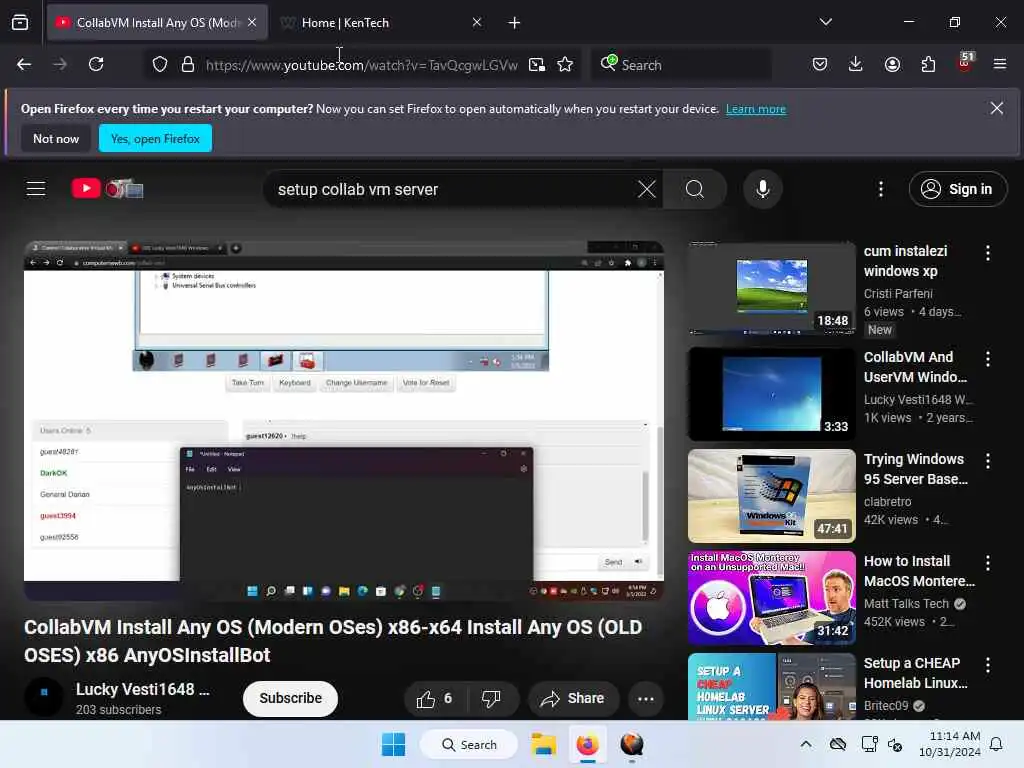Click the taskbar Search box
1024x768 pixels.
pyautogui.click(x=468, y=744)
